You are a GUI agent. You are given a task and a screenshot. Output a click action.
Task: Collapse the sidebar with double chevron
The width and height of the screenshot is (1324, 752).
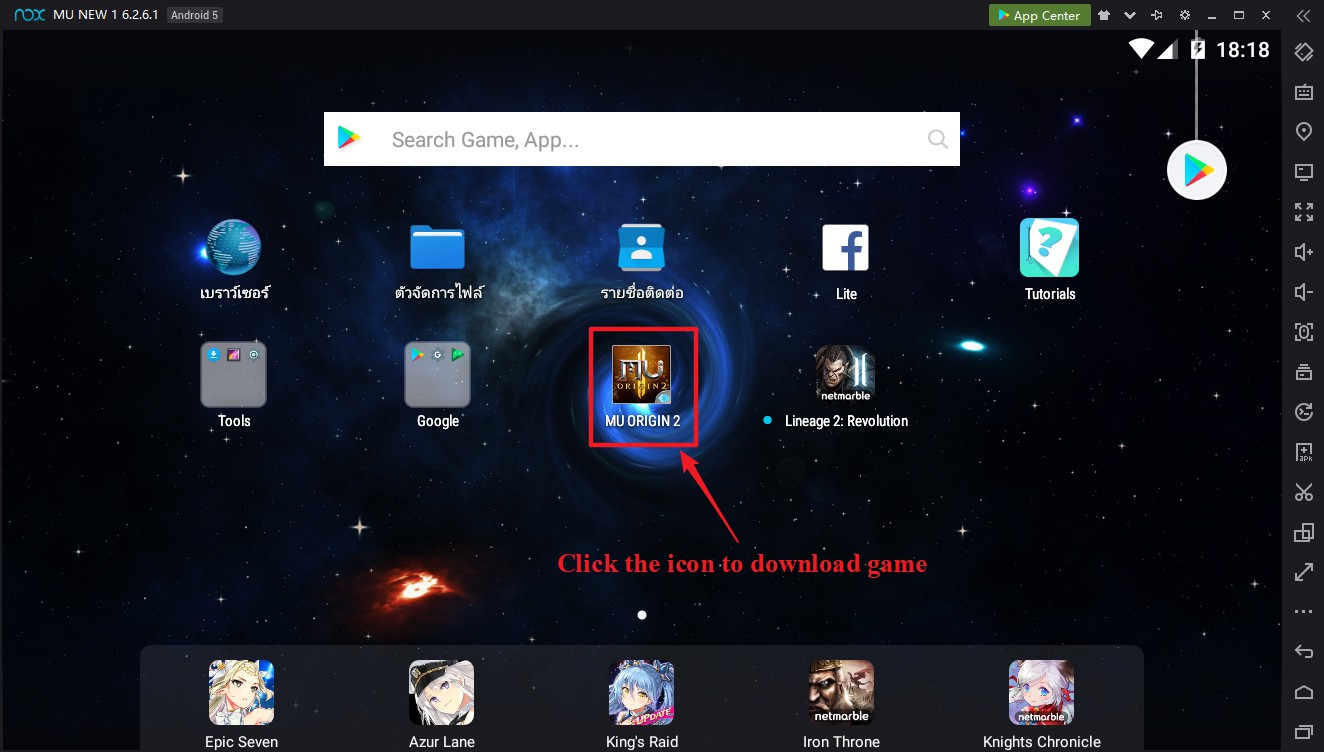(x=1303, y=15)
